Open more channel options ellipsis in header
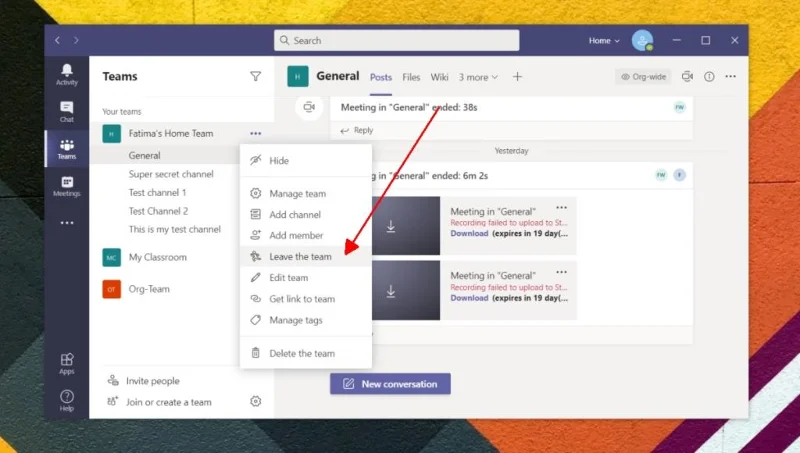Image resolution: width=800 pixels, height=453 pixels. tap(731, 77)
